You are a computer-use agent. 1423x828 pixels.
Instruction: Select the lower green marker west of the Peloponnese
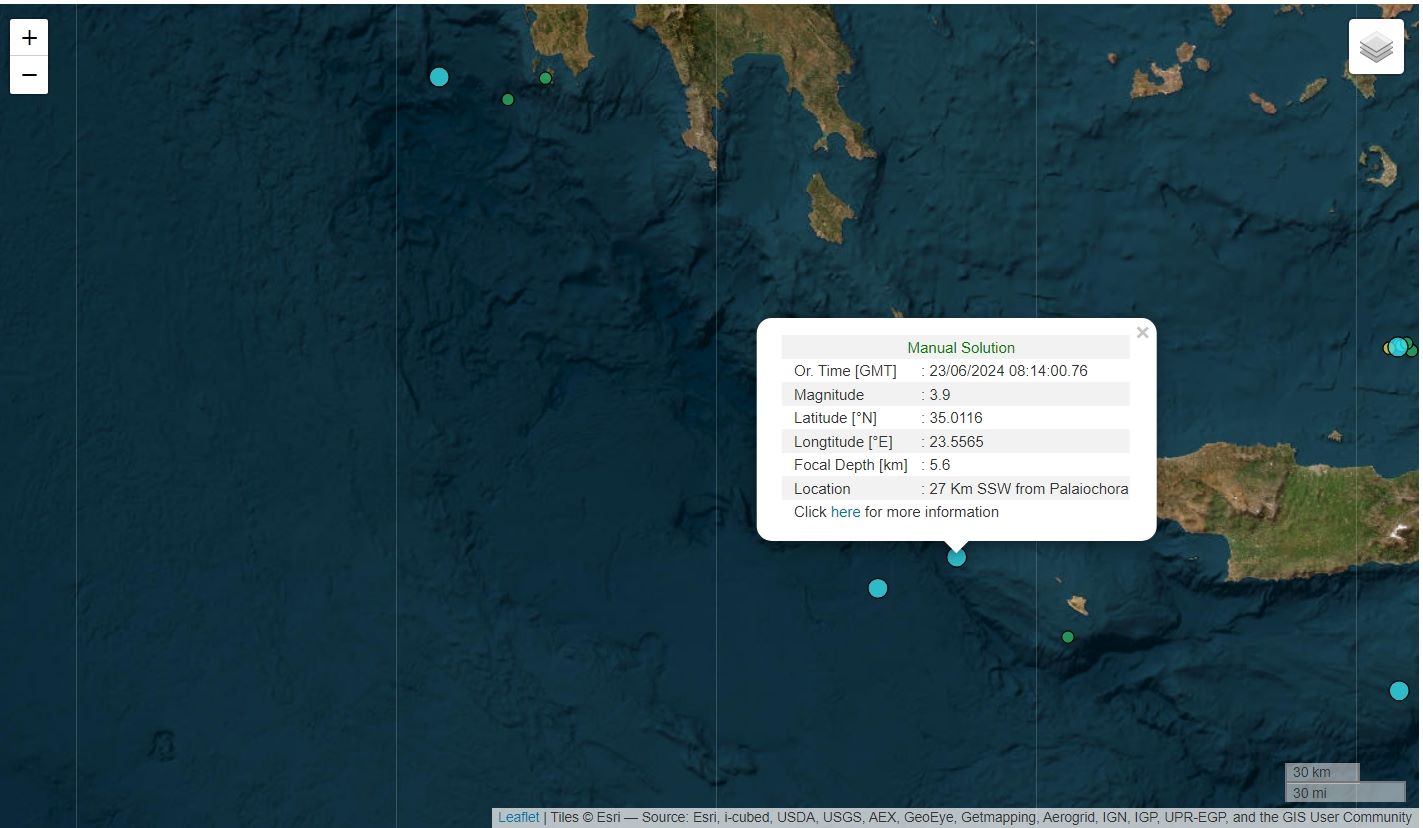508,99
